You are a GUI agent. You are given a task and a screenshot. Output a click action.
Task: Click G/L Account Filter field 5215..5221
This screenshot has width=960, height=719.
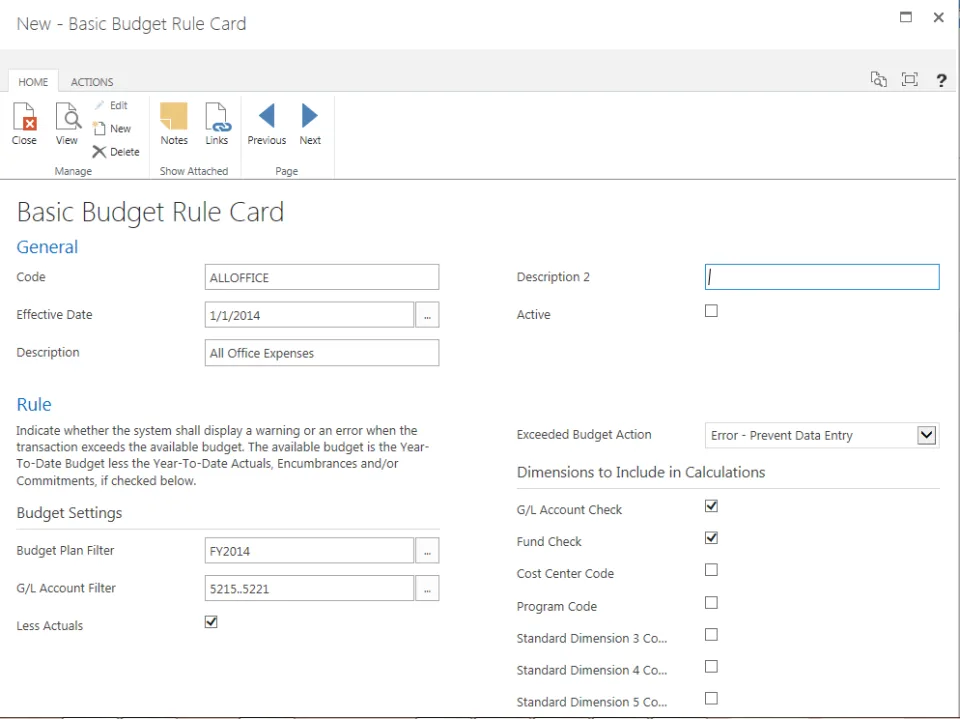tap(309, 589)
